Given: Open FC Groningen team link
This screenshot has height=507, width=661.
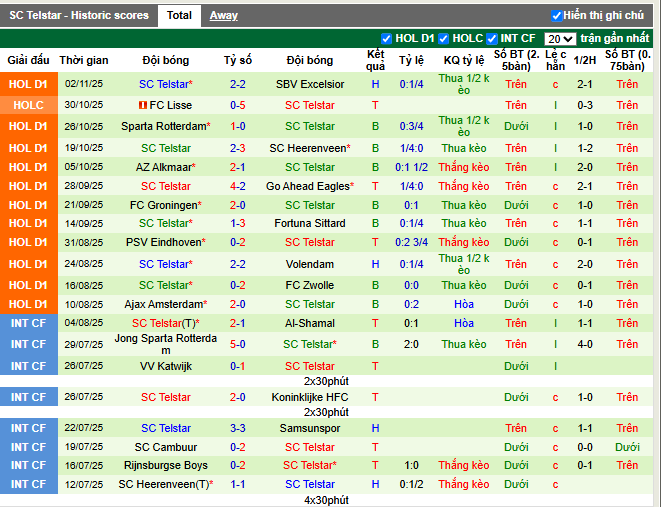Looking at the screenshot, I should click(164, 205).
